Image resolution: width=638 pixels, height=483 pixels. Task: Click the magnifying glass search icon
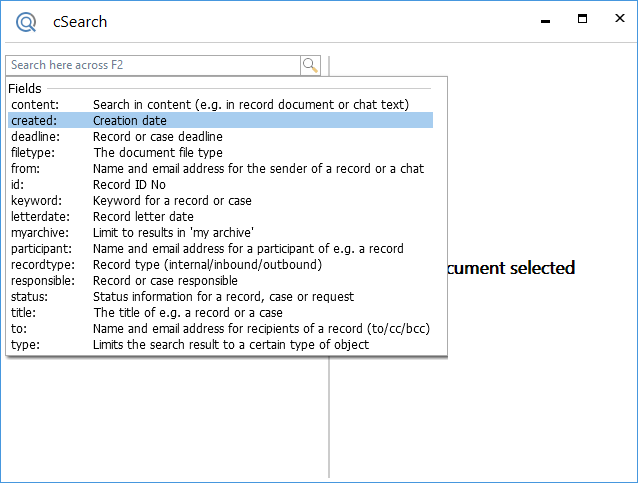[310, 65]
